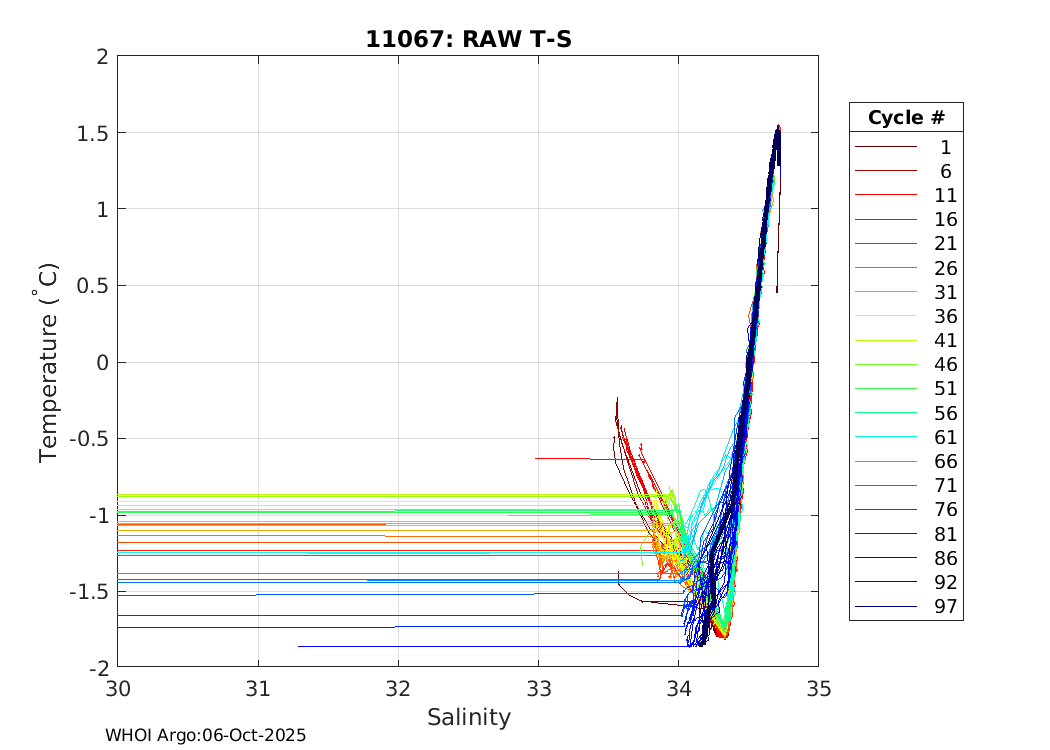Select the 'Temperature (°C)' y-axis label

pyautogui.click(x=49, y=362)
